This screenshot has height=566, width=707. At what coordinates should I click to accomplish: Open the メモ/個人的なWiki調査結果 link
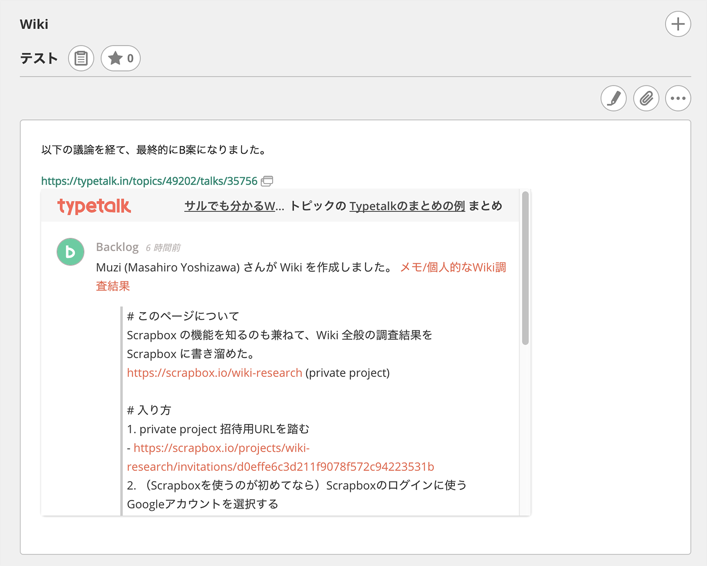pyautogui.click(x=301, y=276)
